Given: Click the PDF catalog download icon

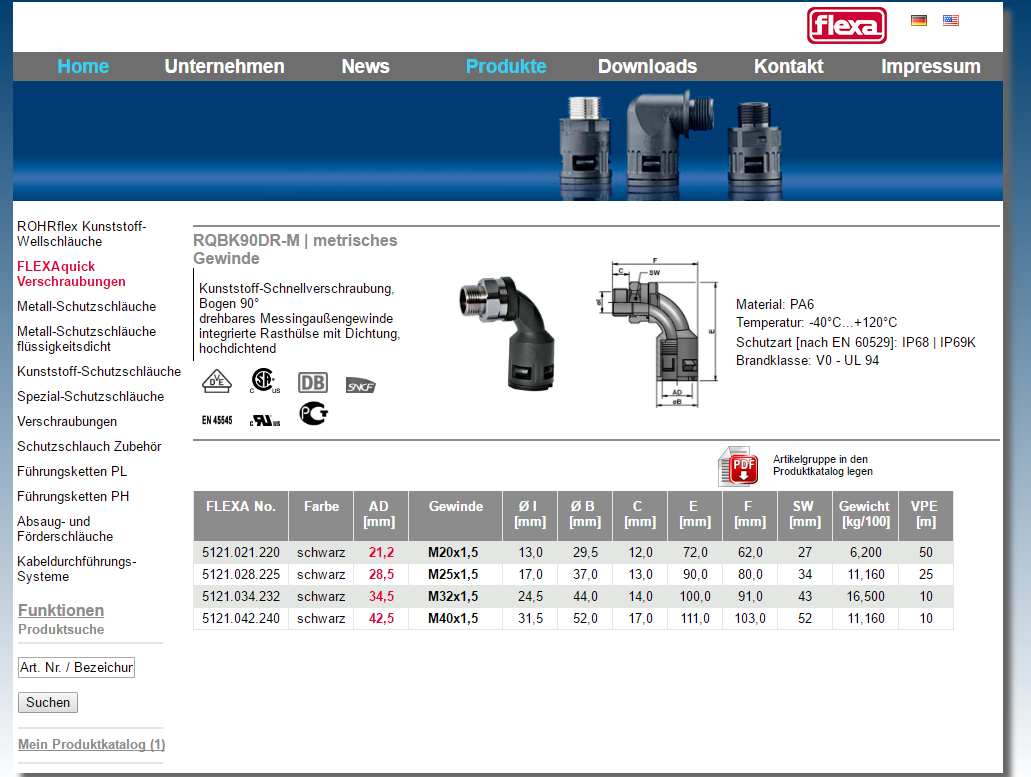Looking at the screenshot, I should 739,466.
